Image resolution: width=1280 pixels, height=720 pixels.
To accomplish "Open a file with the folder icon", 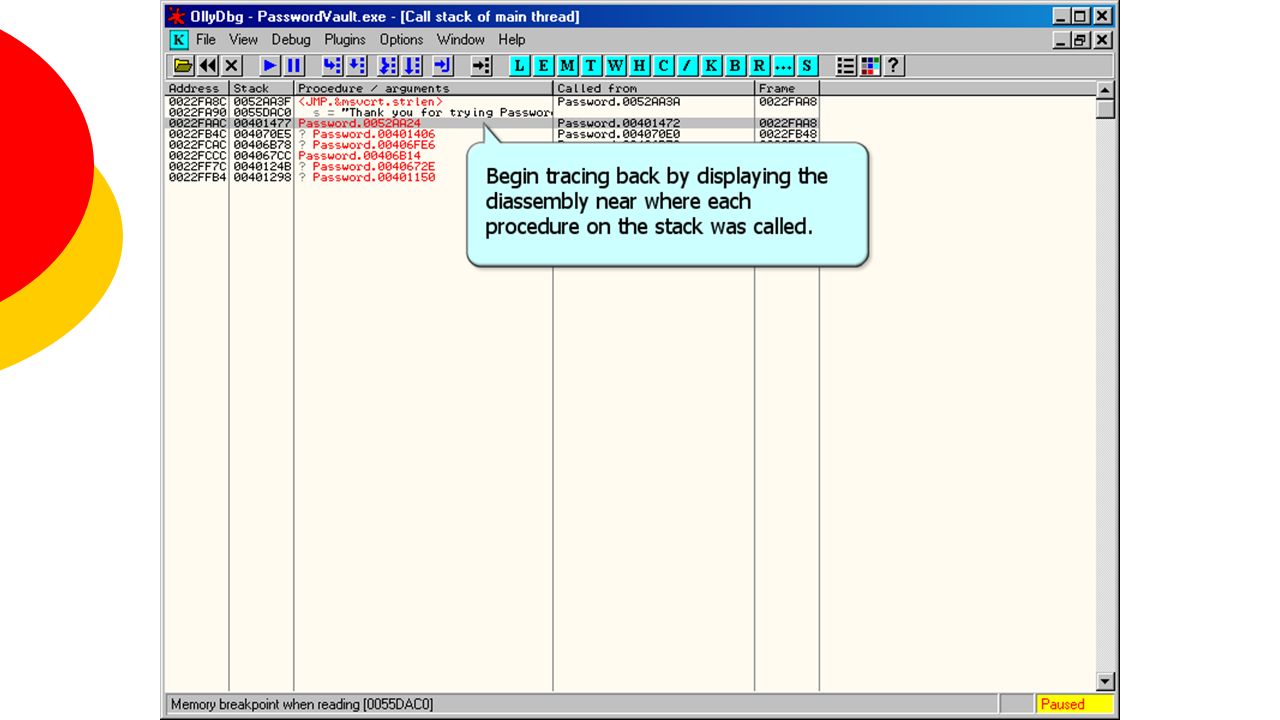I will click(184, 66).
